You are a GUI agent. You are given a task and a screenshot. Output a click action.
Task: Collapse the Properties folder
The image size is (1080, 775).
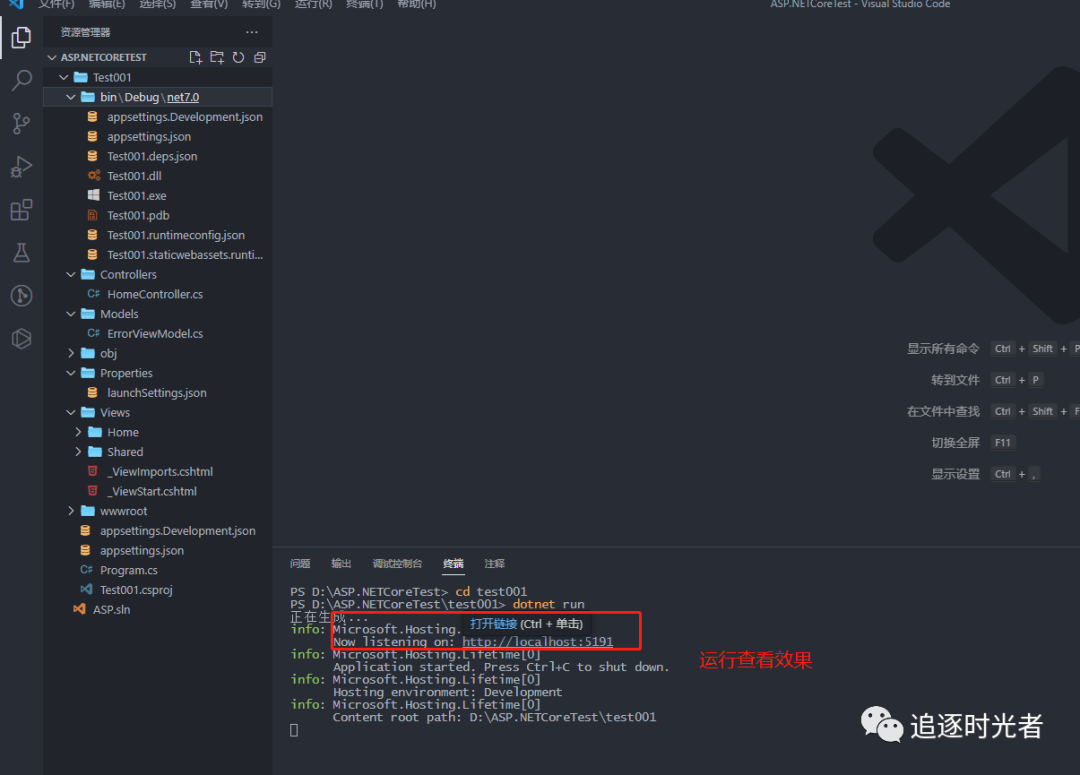click(70, 373)
